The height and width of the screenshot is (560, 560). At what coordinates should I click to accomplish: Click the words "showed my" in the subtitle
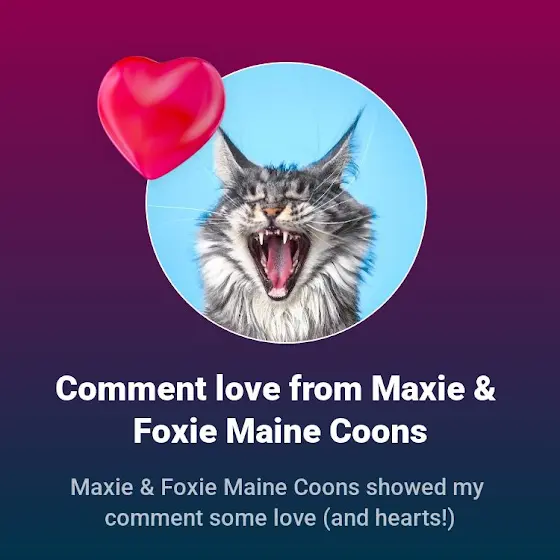pyautogui.click(x=425, y=487)
